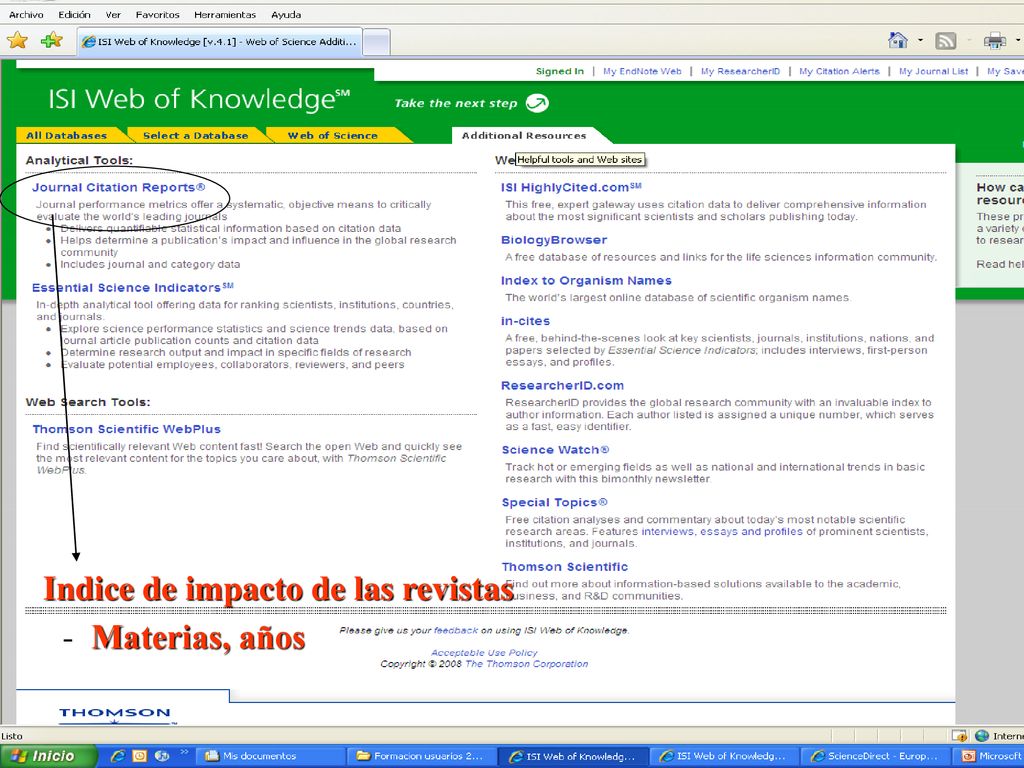Switch to the All Databases tab
The image size is (1024, 768).
[67, 135]
